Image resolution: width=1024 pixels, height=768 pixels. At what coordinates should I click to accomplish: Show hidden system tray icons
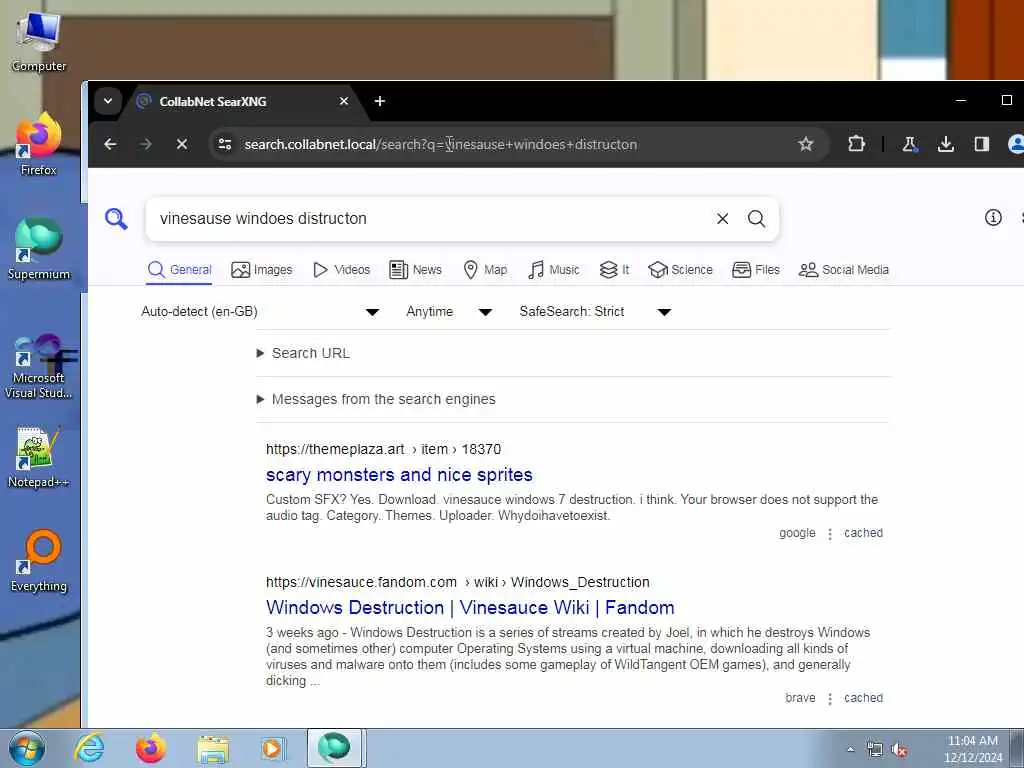(x=850, y=750)
